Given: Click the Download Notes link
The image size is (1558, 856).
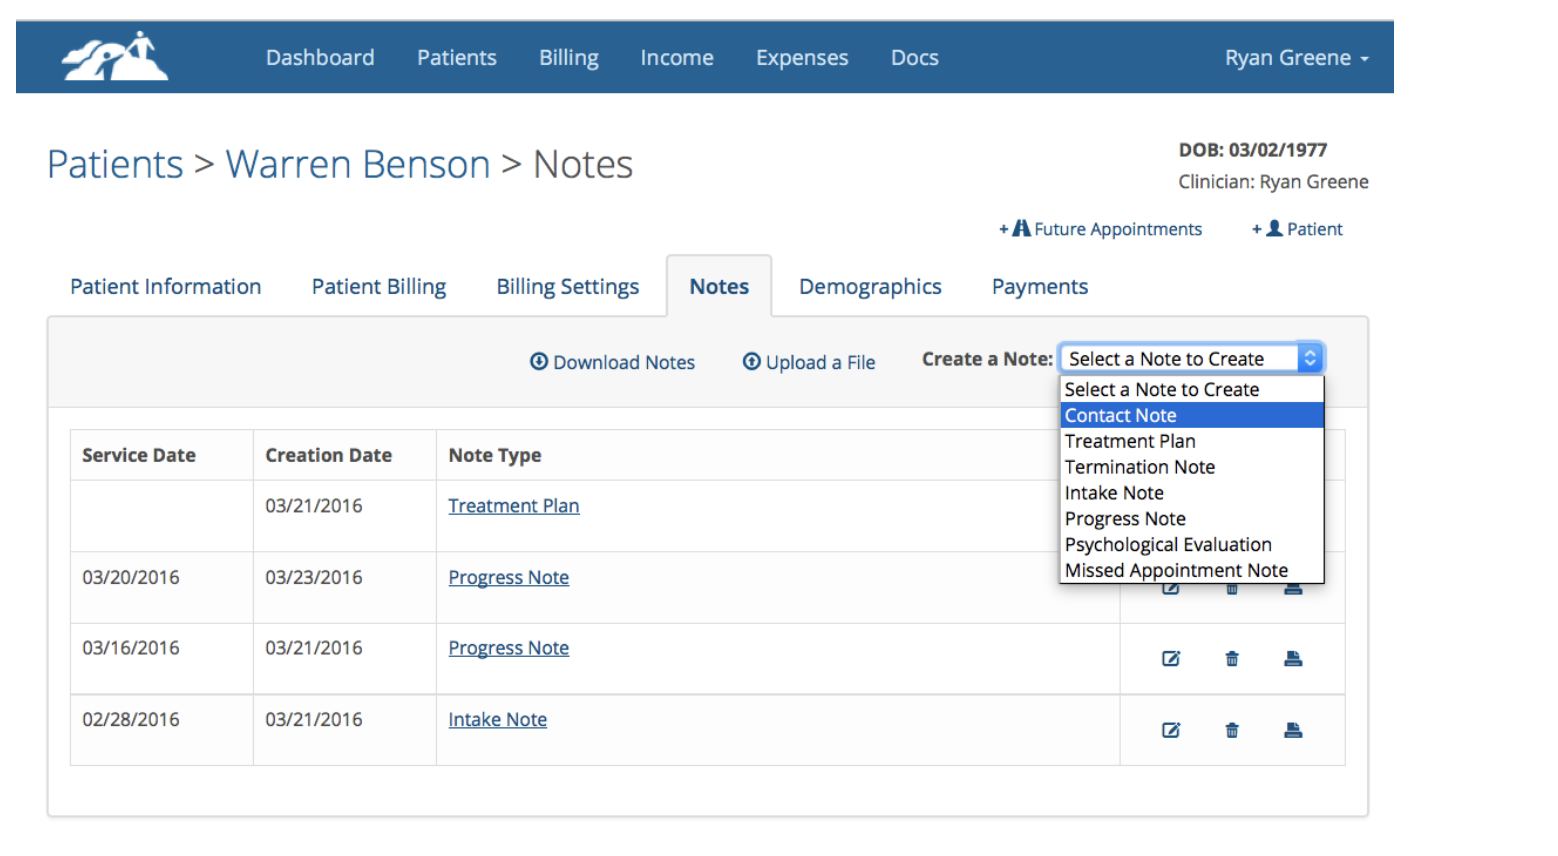Looking at the screenshot, I should click(x=612, y=362).
